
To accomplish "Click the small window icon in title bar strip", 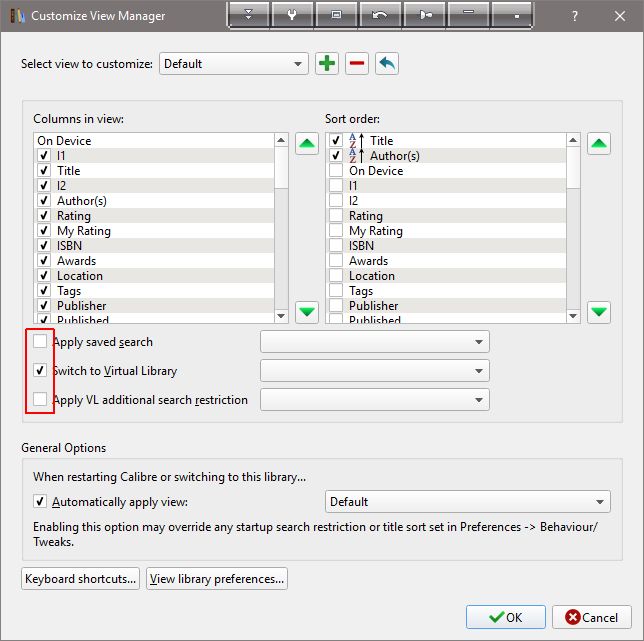I will pos(336,15).
